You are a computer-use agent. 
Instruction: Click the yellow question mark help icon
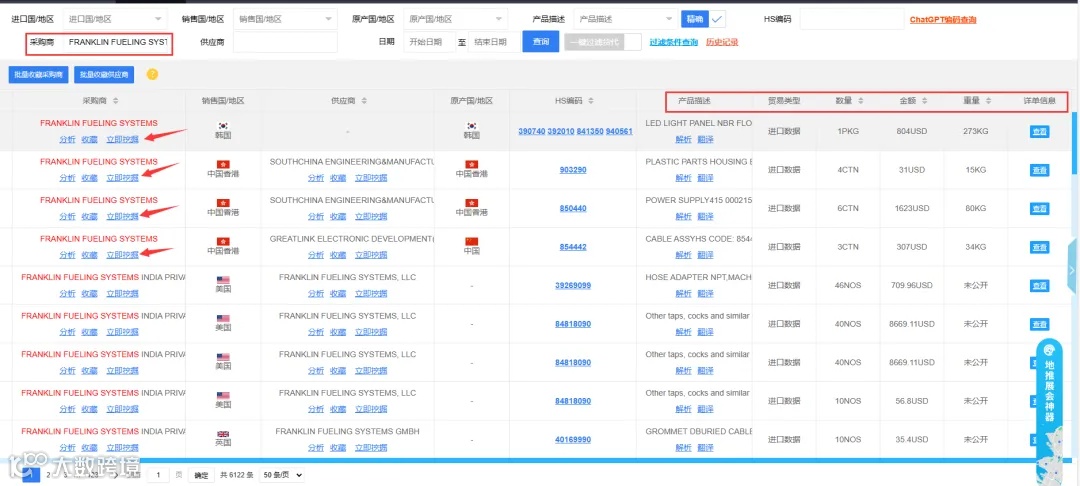(x=152, y=74)
